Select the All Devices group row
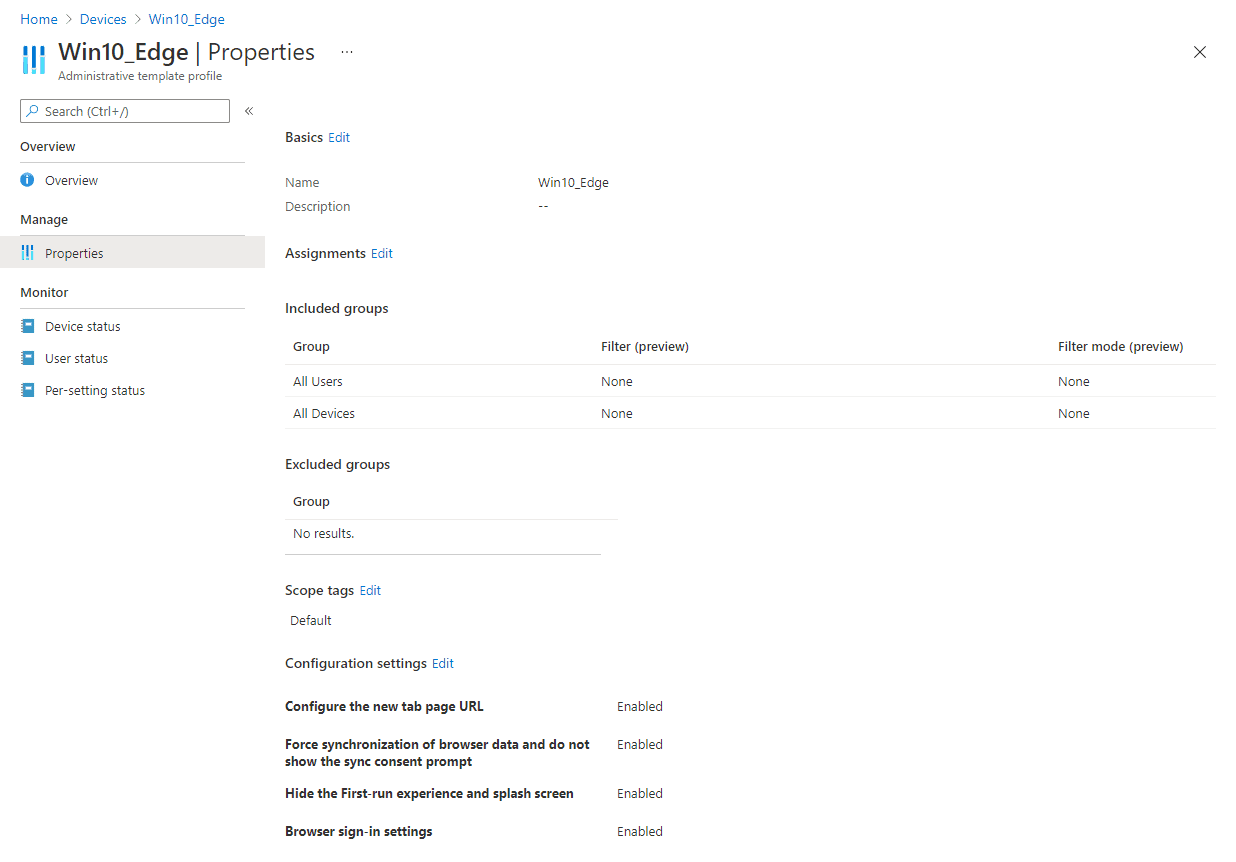The image size is (1236, 862). click(323, 413)
